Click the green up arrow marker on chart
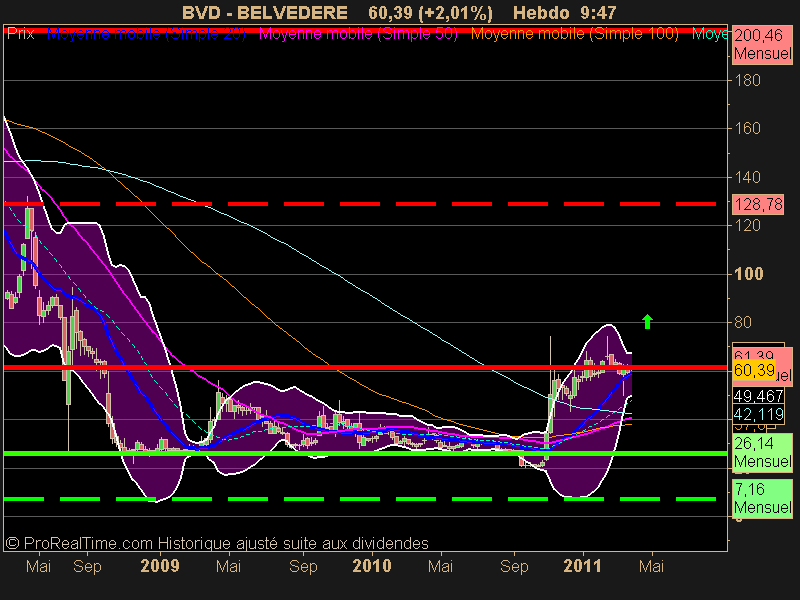Image resolution: width=800 pixels, height=600 pixels. point(647,321)
